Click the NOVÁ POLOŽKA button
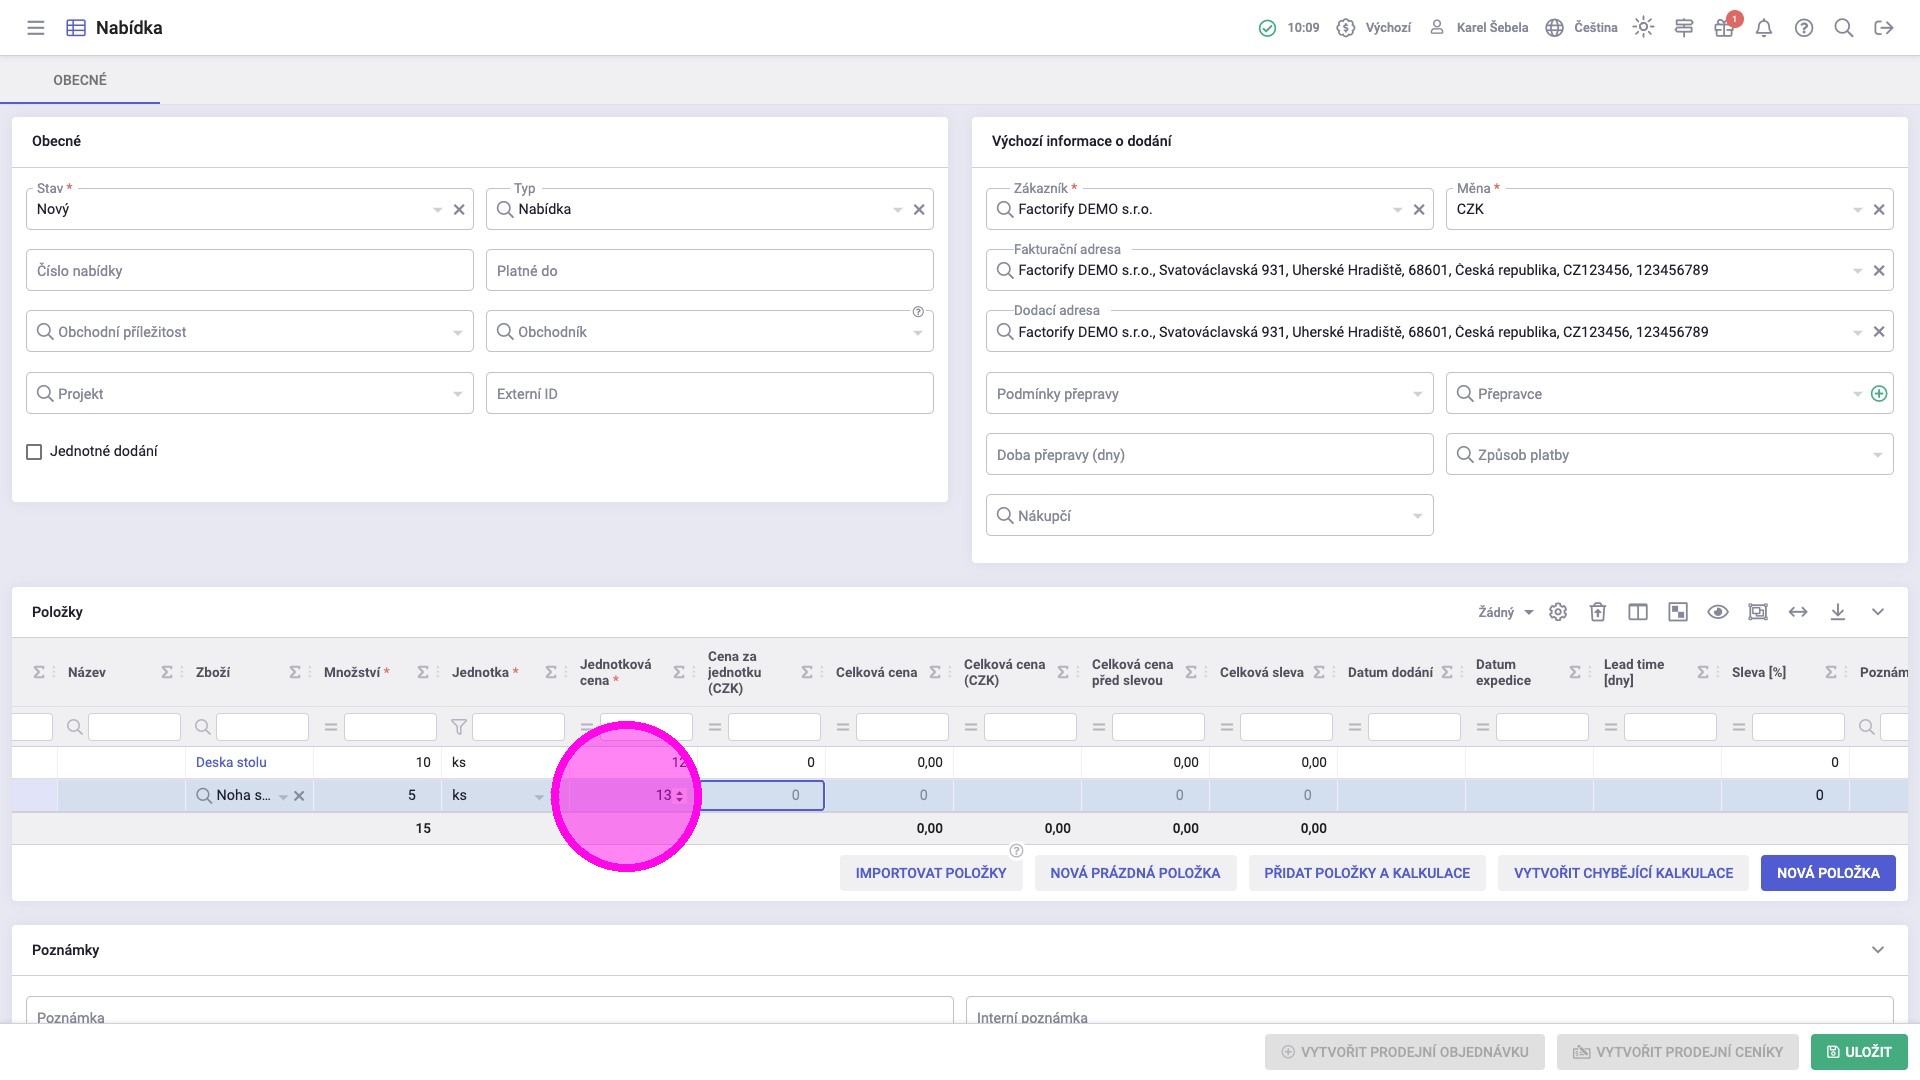 pos(1828,873)
